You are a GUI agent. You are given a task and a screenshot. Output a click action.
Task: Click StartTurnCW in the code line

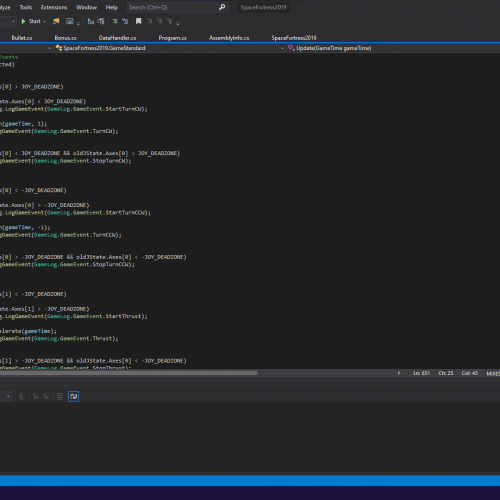124,109
